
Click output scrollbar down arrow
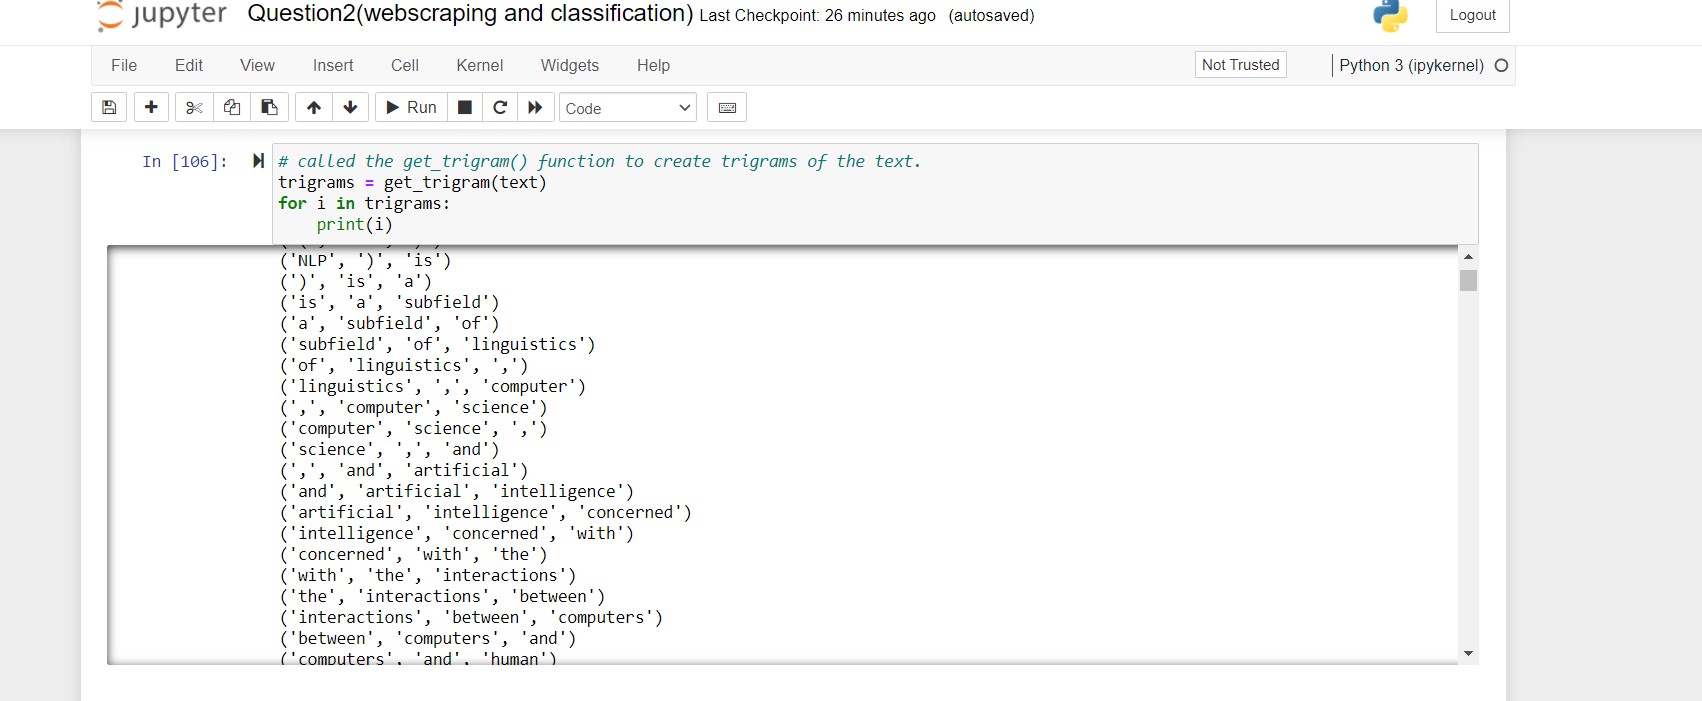[x=1468, y=653]
